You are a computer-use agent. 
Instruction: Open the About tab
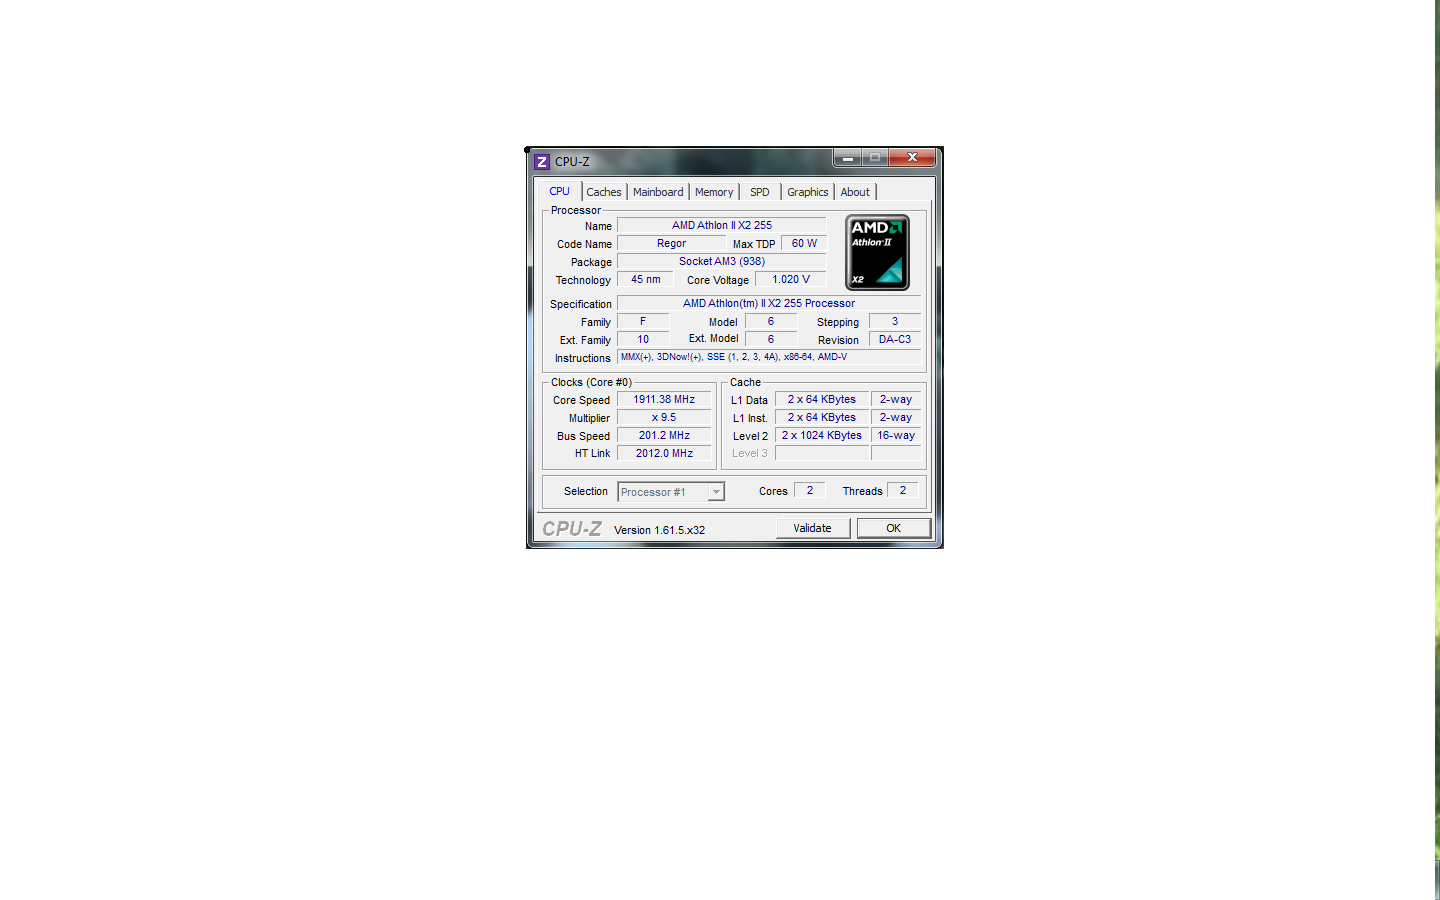pos(855,192)
